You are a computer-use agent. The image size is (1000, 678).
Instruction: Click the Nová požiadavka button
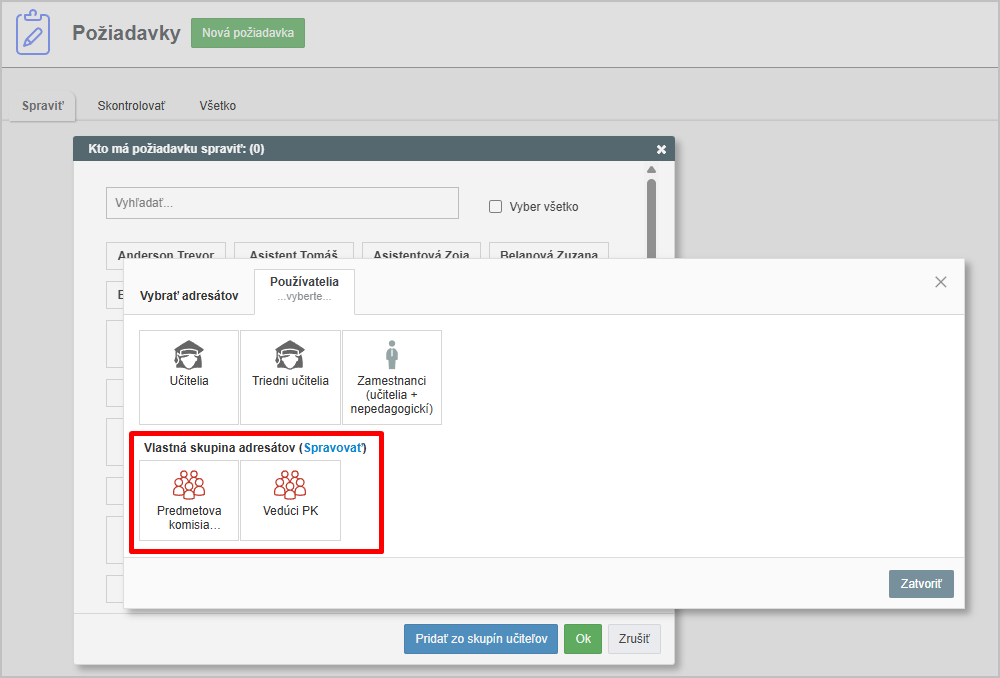pos(248,33)
